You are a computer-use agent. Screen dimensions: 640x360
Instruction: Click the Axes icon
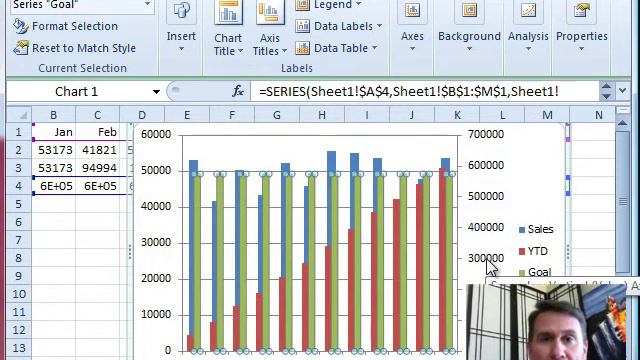pos(412,11)
